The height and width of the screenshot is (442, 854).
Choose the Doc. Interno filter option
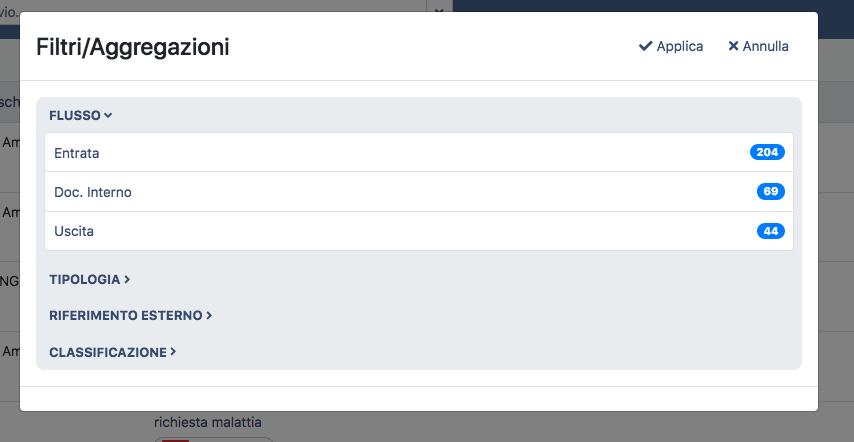click(x=93, y=192)
